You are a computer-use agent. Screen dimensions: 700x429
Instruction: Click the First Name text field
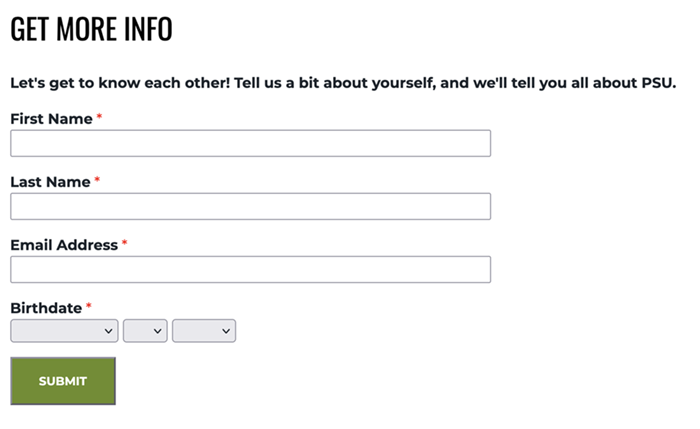coord(250,143)
